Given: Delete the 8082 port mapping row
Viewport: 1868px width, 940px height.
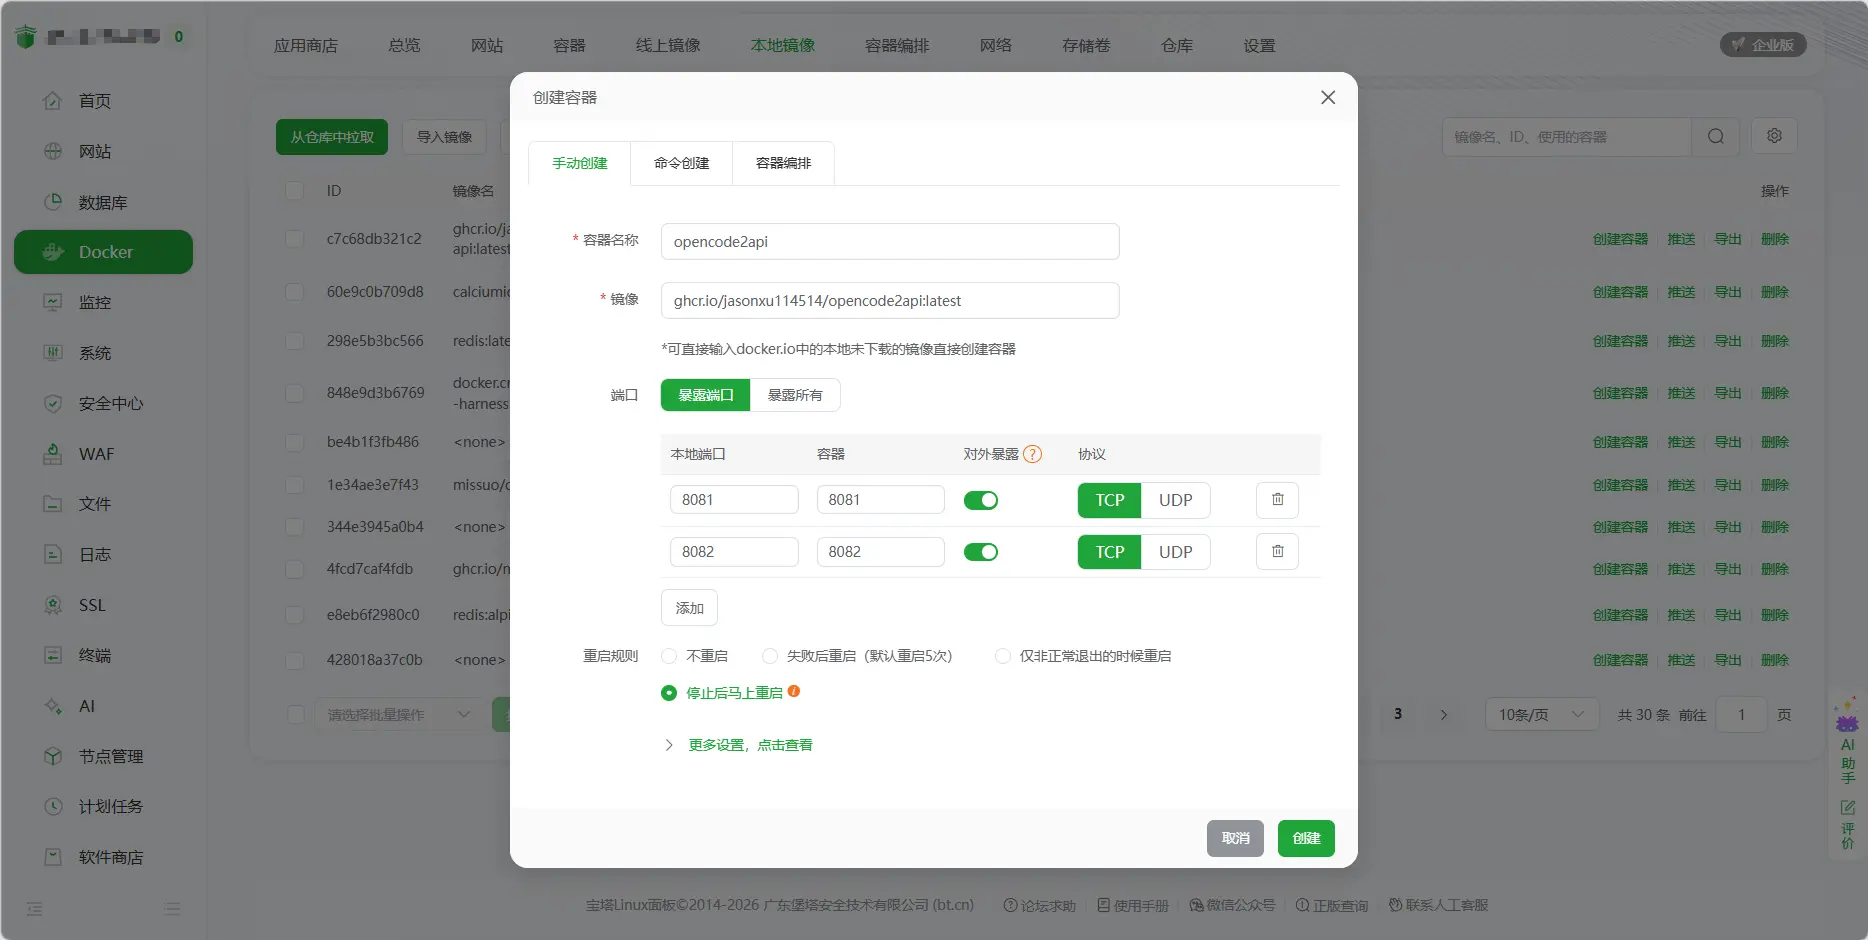Looking at the screenshot, I should coord(1277,552).
